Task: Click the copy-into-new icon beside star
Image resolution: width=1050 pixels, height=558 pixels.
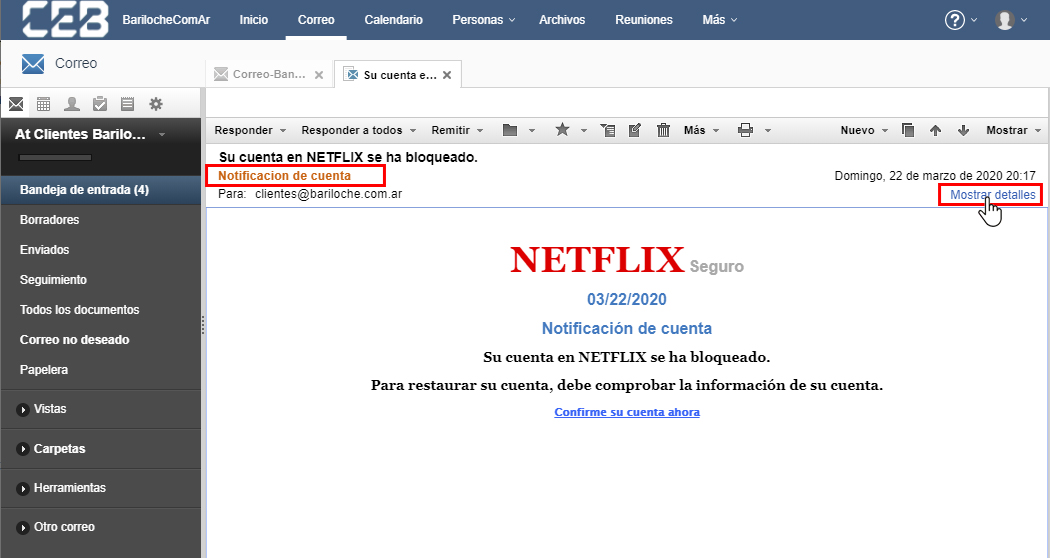Action: pos(607,130)
